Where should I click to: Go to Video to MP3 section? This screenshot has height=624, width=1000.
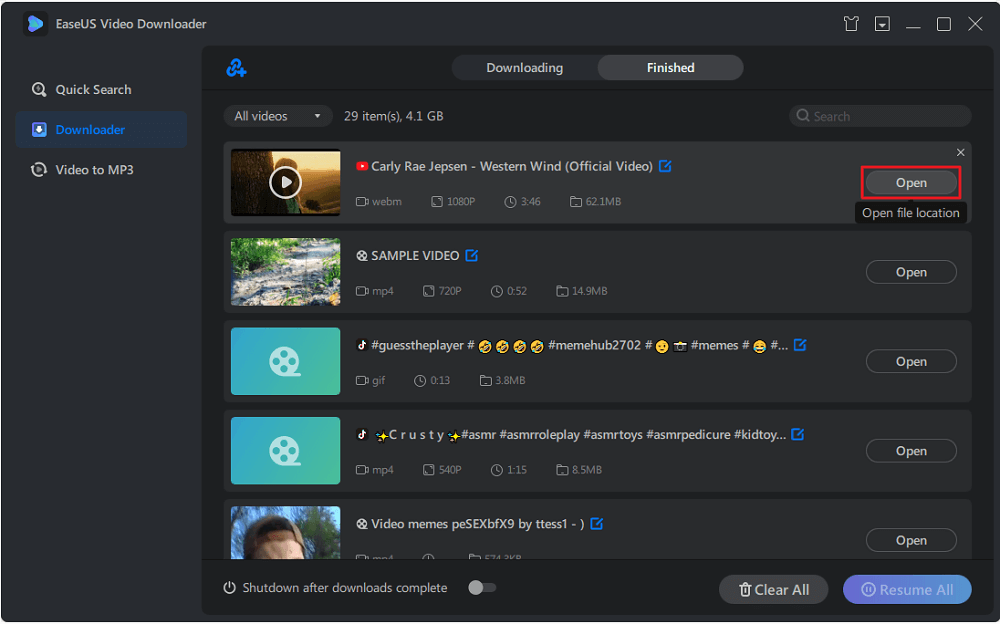(94, 170)
